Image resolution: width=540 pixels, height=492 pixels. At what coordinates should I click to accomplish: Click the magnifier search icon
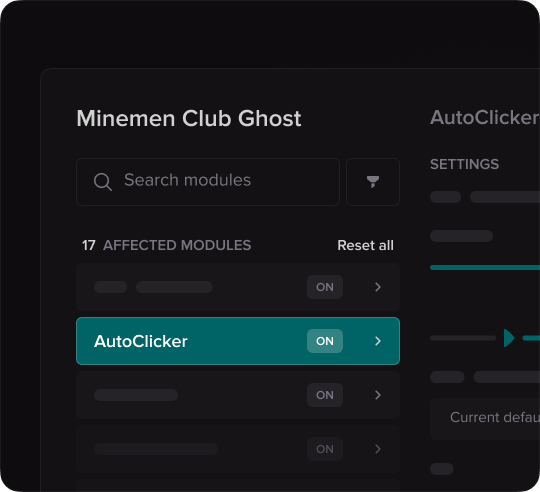point(103,181)
